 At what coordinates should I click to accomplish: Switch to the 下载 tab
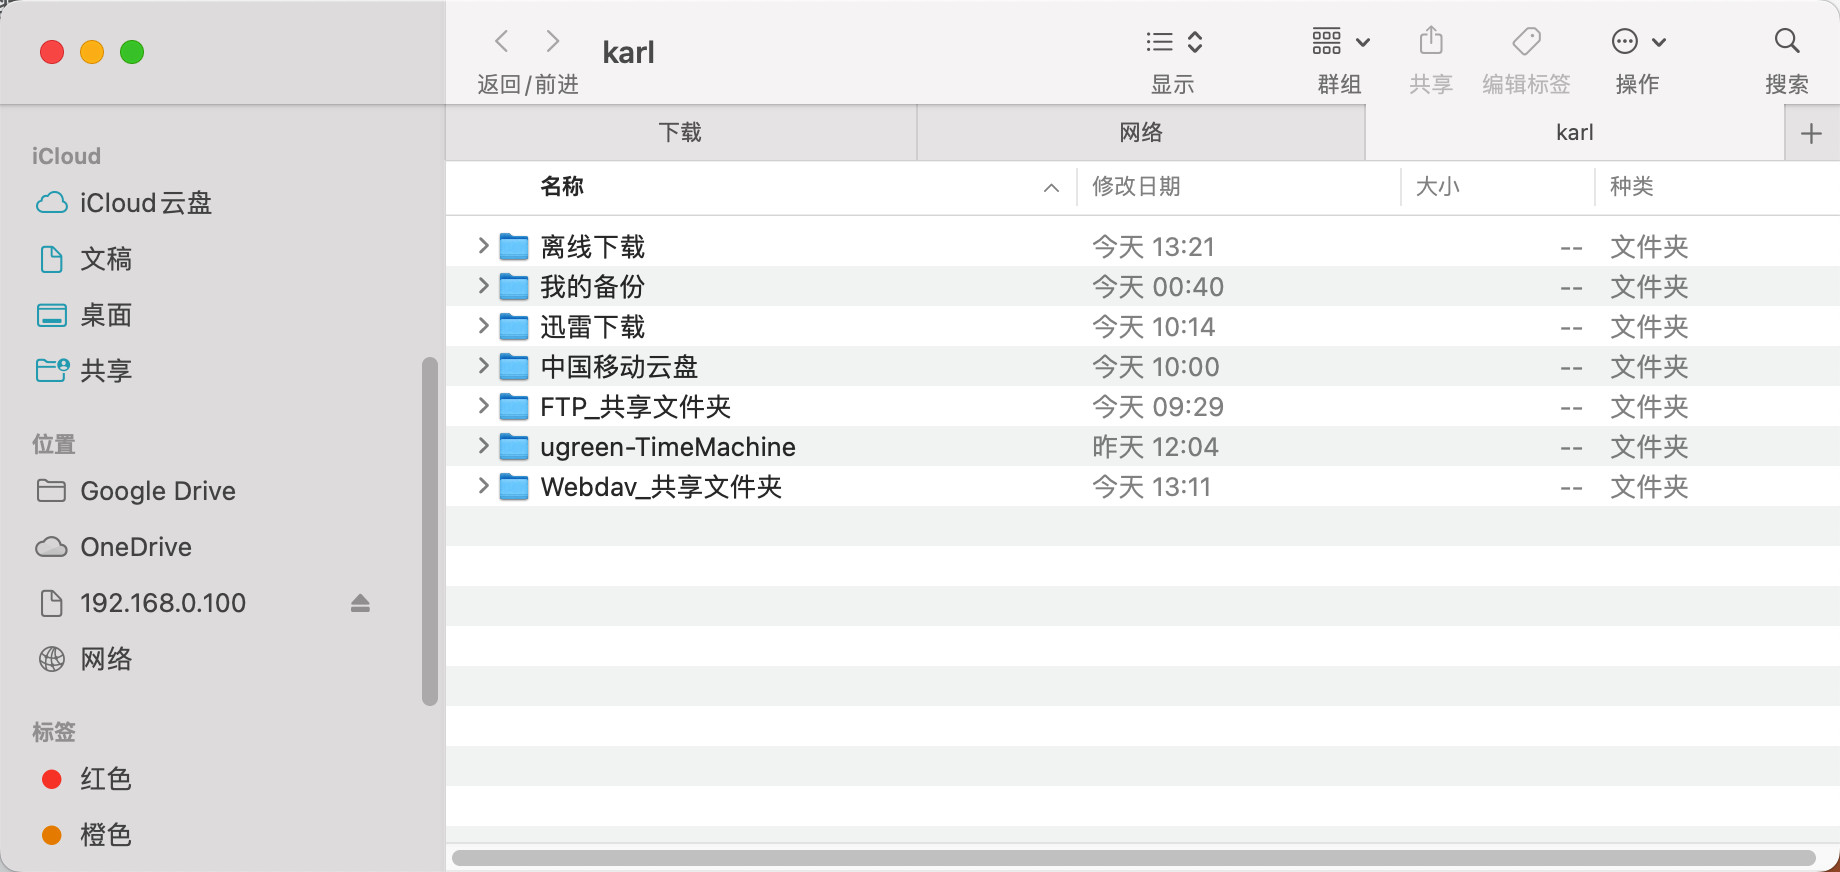pos(681,133)
